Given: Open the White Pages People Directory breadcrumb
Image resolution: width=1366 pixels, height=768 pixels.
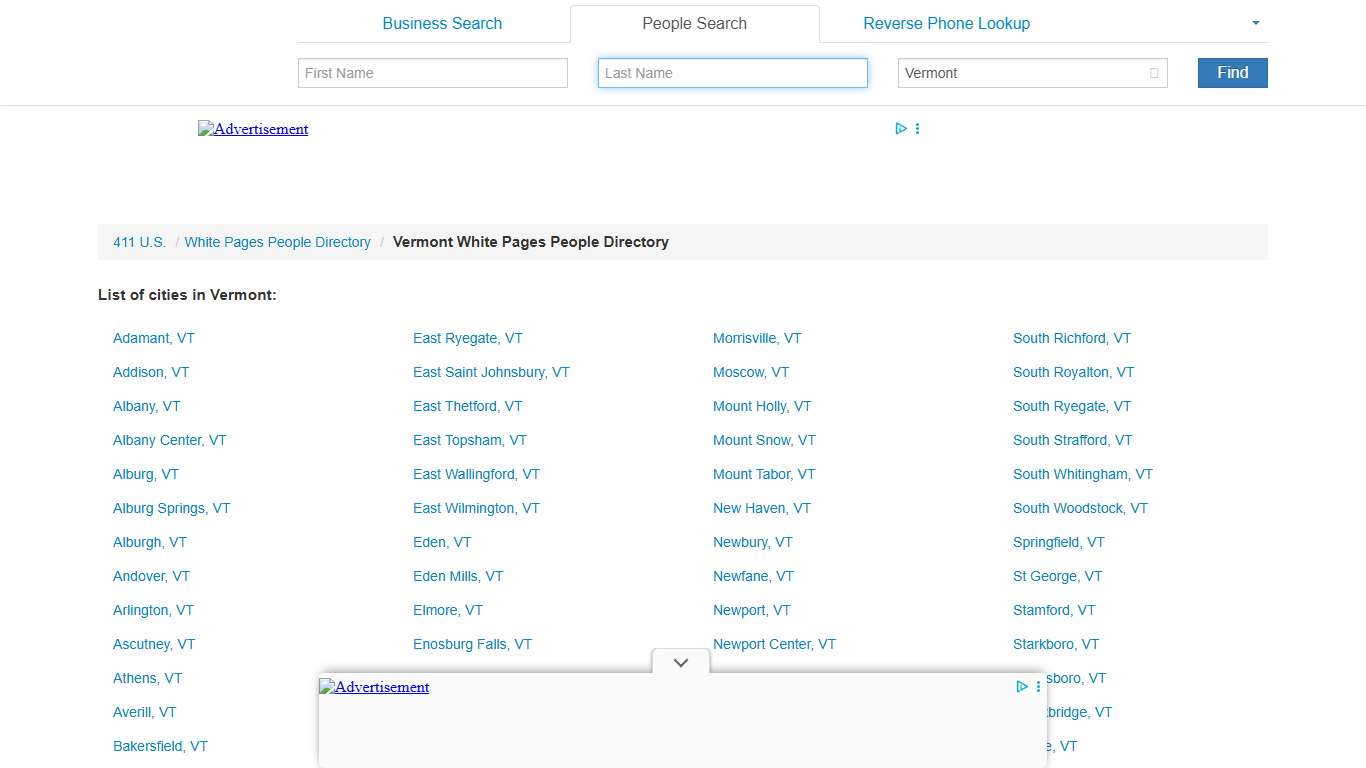Looking at the screenshot, I should (278, 242).
